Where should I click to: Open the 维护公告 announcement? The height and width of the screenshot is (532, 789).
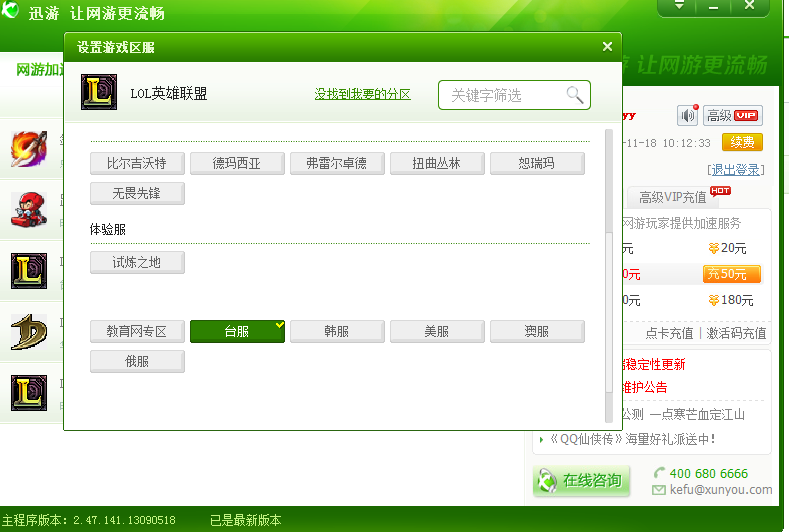[645, 387]
